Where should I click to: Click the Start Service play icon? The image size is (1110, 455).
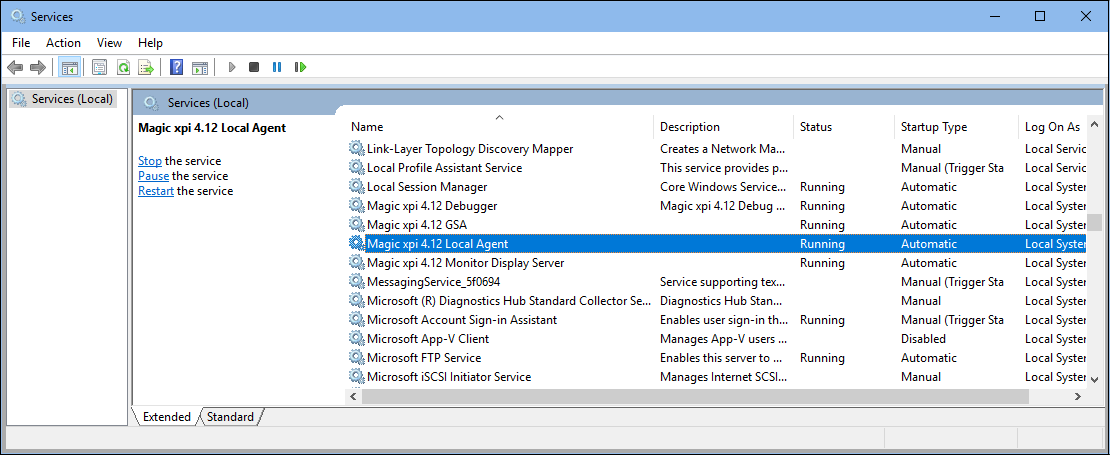pos(231,67)
